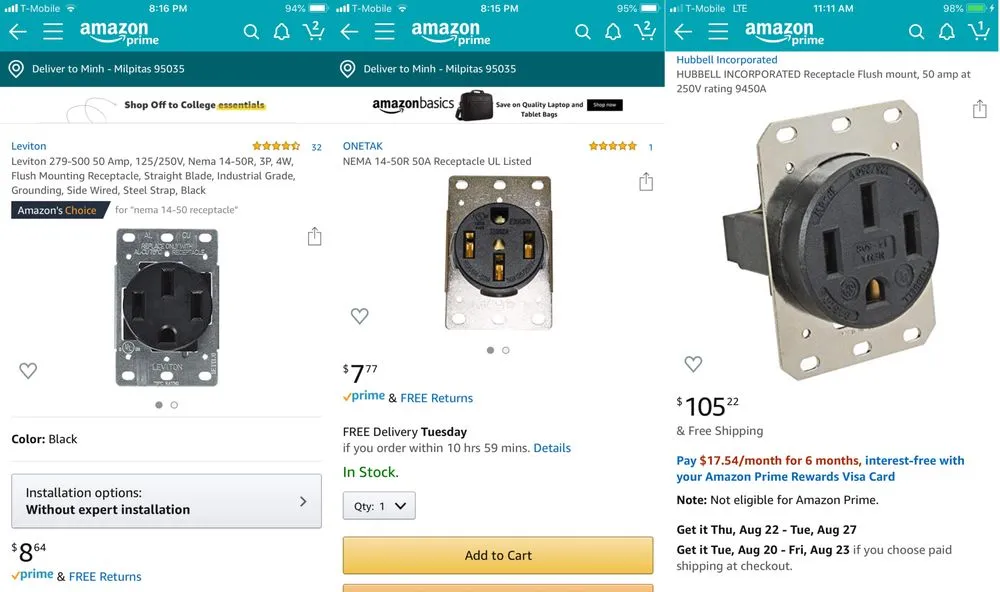1000x592 pixels.
Task: Open hamburger menu on ONETAK page
Action: click(385, 32)
